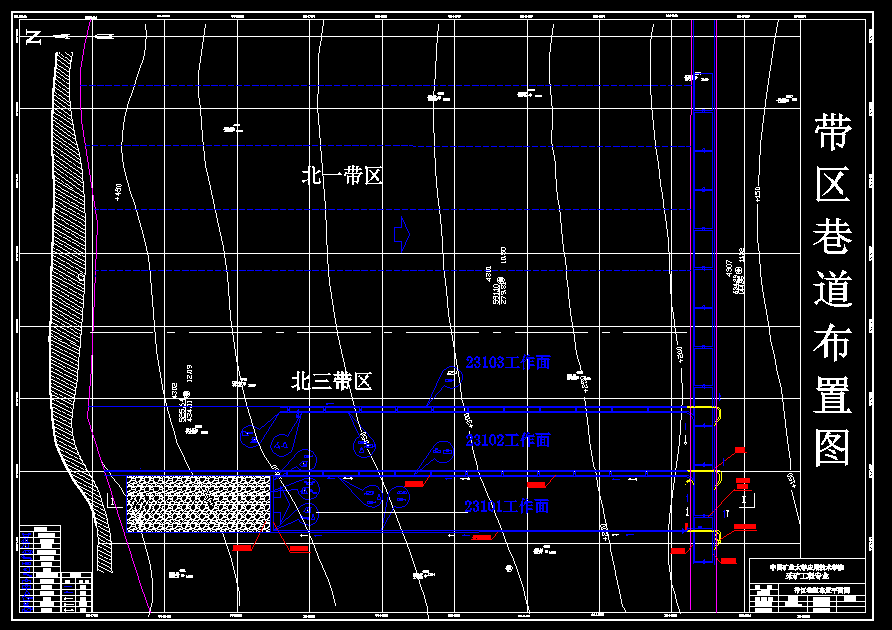Screen dimensions: 892x630
Task: Click the 北一带区 zone label
Action: click(342, 176)
